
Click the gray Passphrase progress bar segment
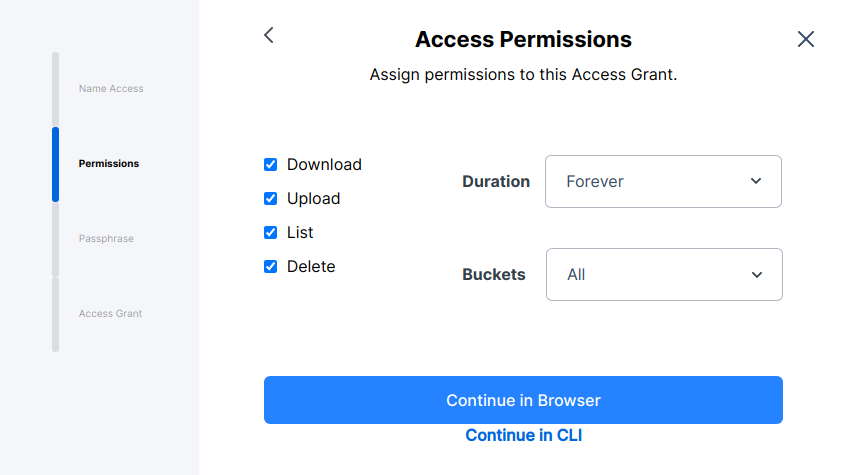55,239
